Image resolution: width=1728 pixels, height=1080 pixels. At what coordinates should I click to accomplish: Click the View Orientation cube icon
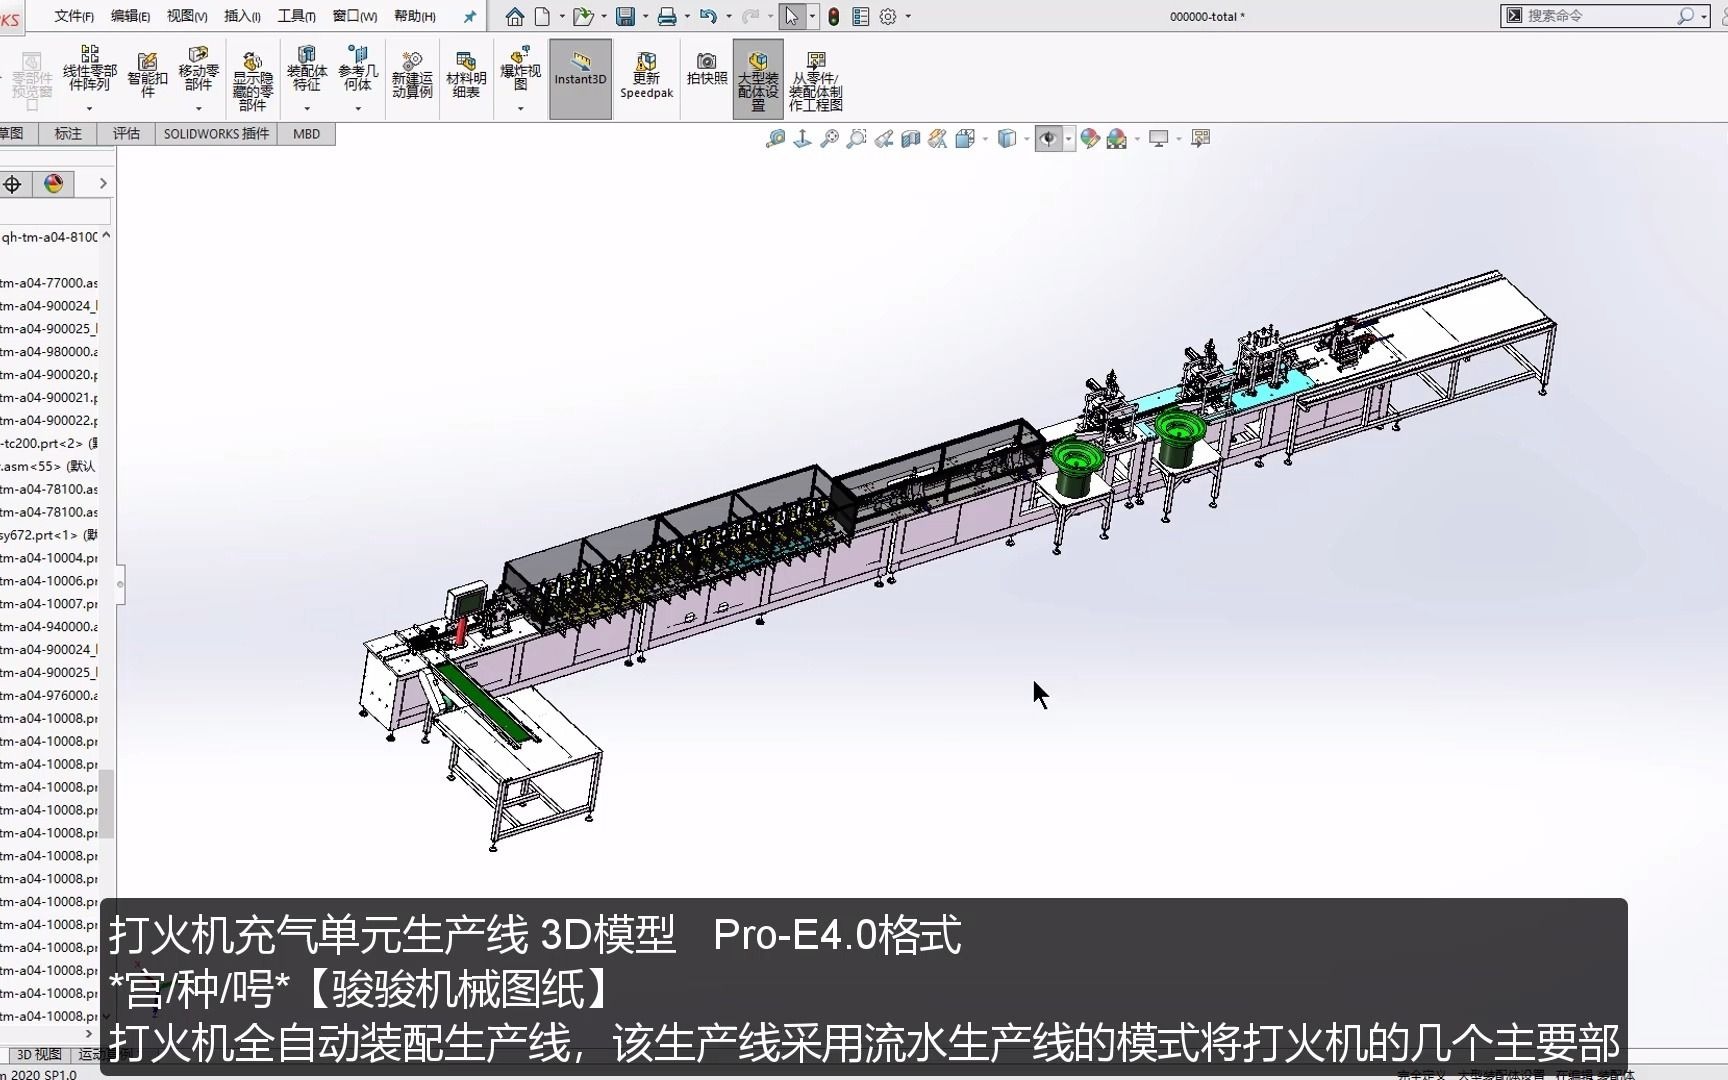(964, 139)
